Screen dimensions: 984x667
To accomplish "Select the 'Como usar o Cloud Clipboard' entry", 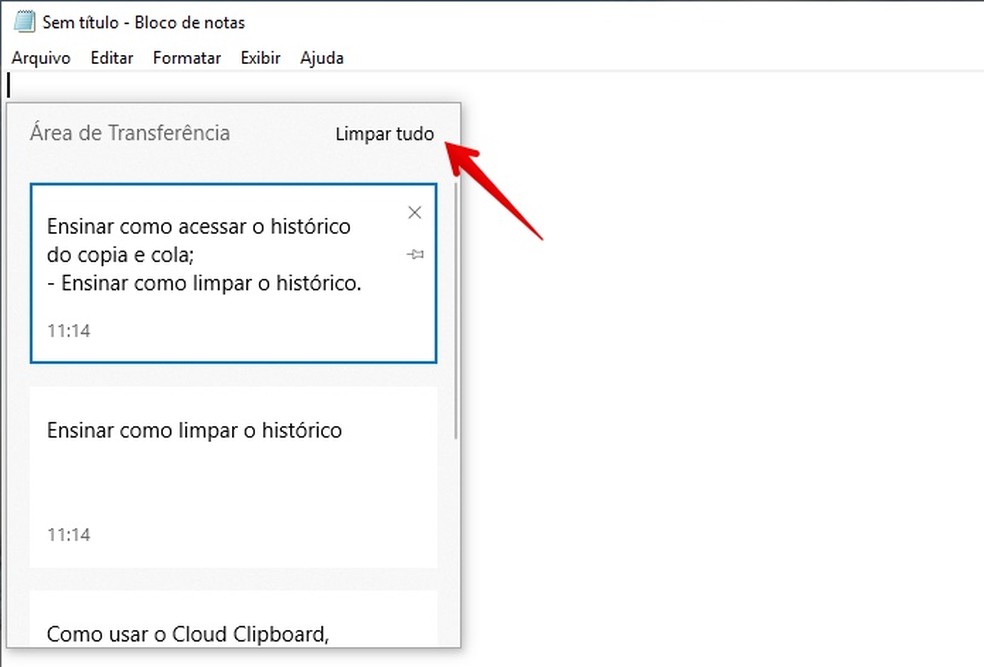I will (x=233, y=618).
